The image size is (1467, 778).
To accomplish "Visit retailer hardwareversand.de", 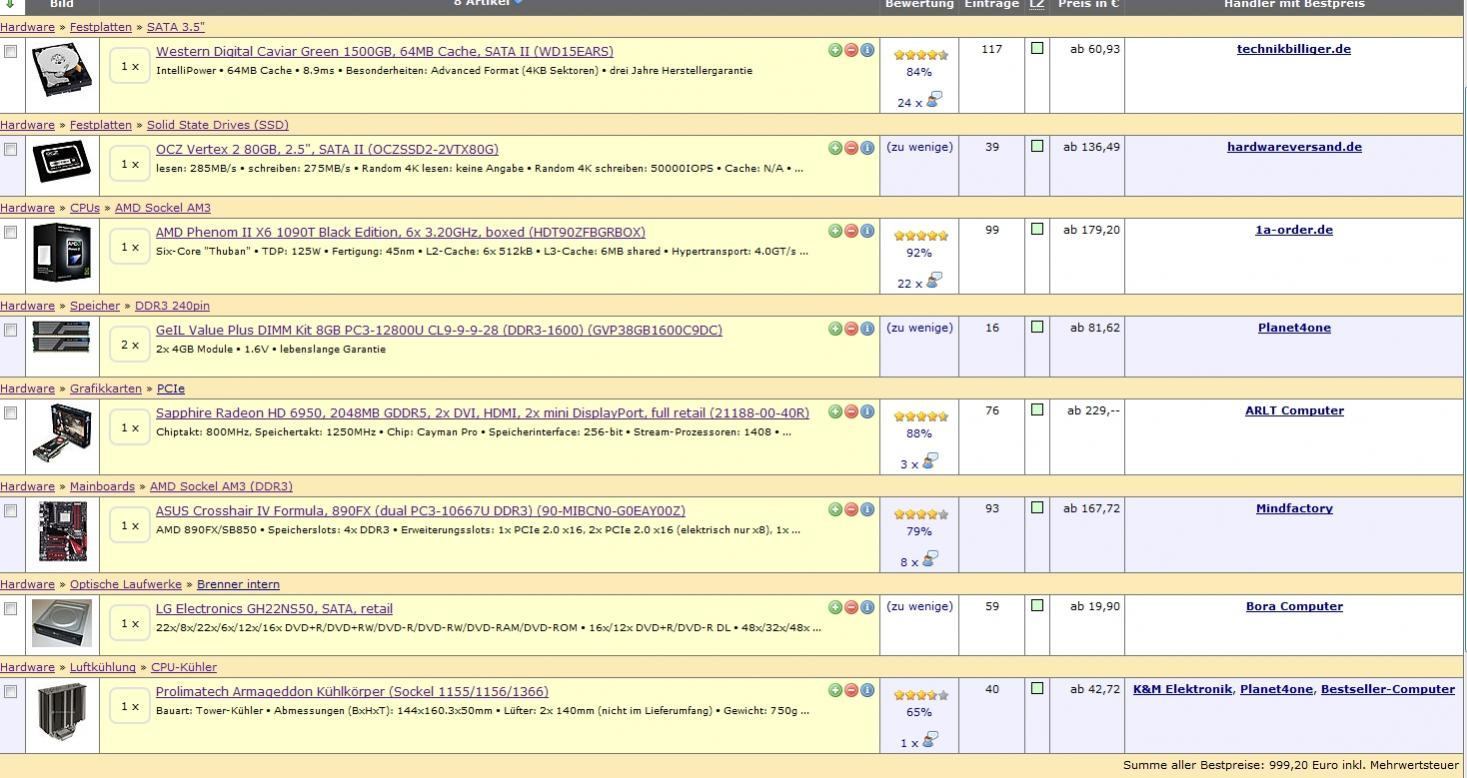I will pyautogui.click(x=1294, y=147).
